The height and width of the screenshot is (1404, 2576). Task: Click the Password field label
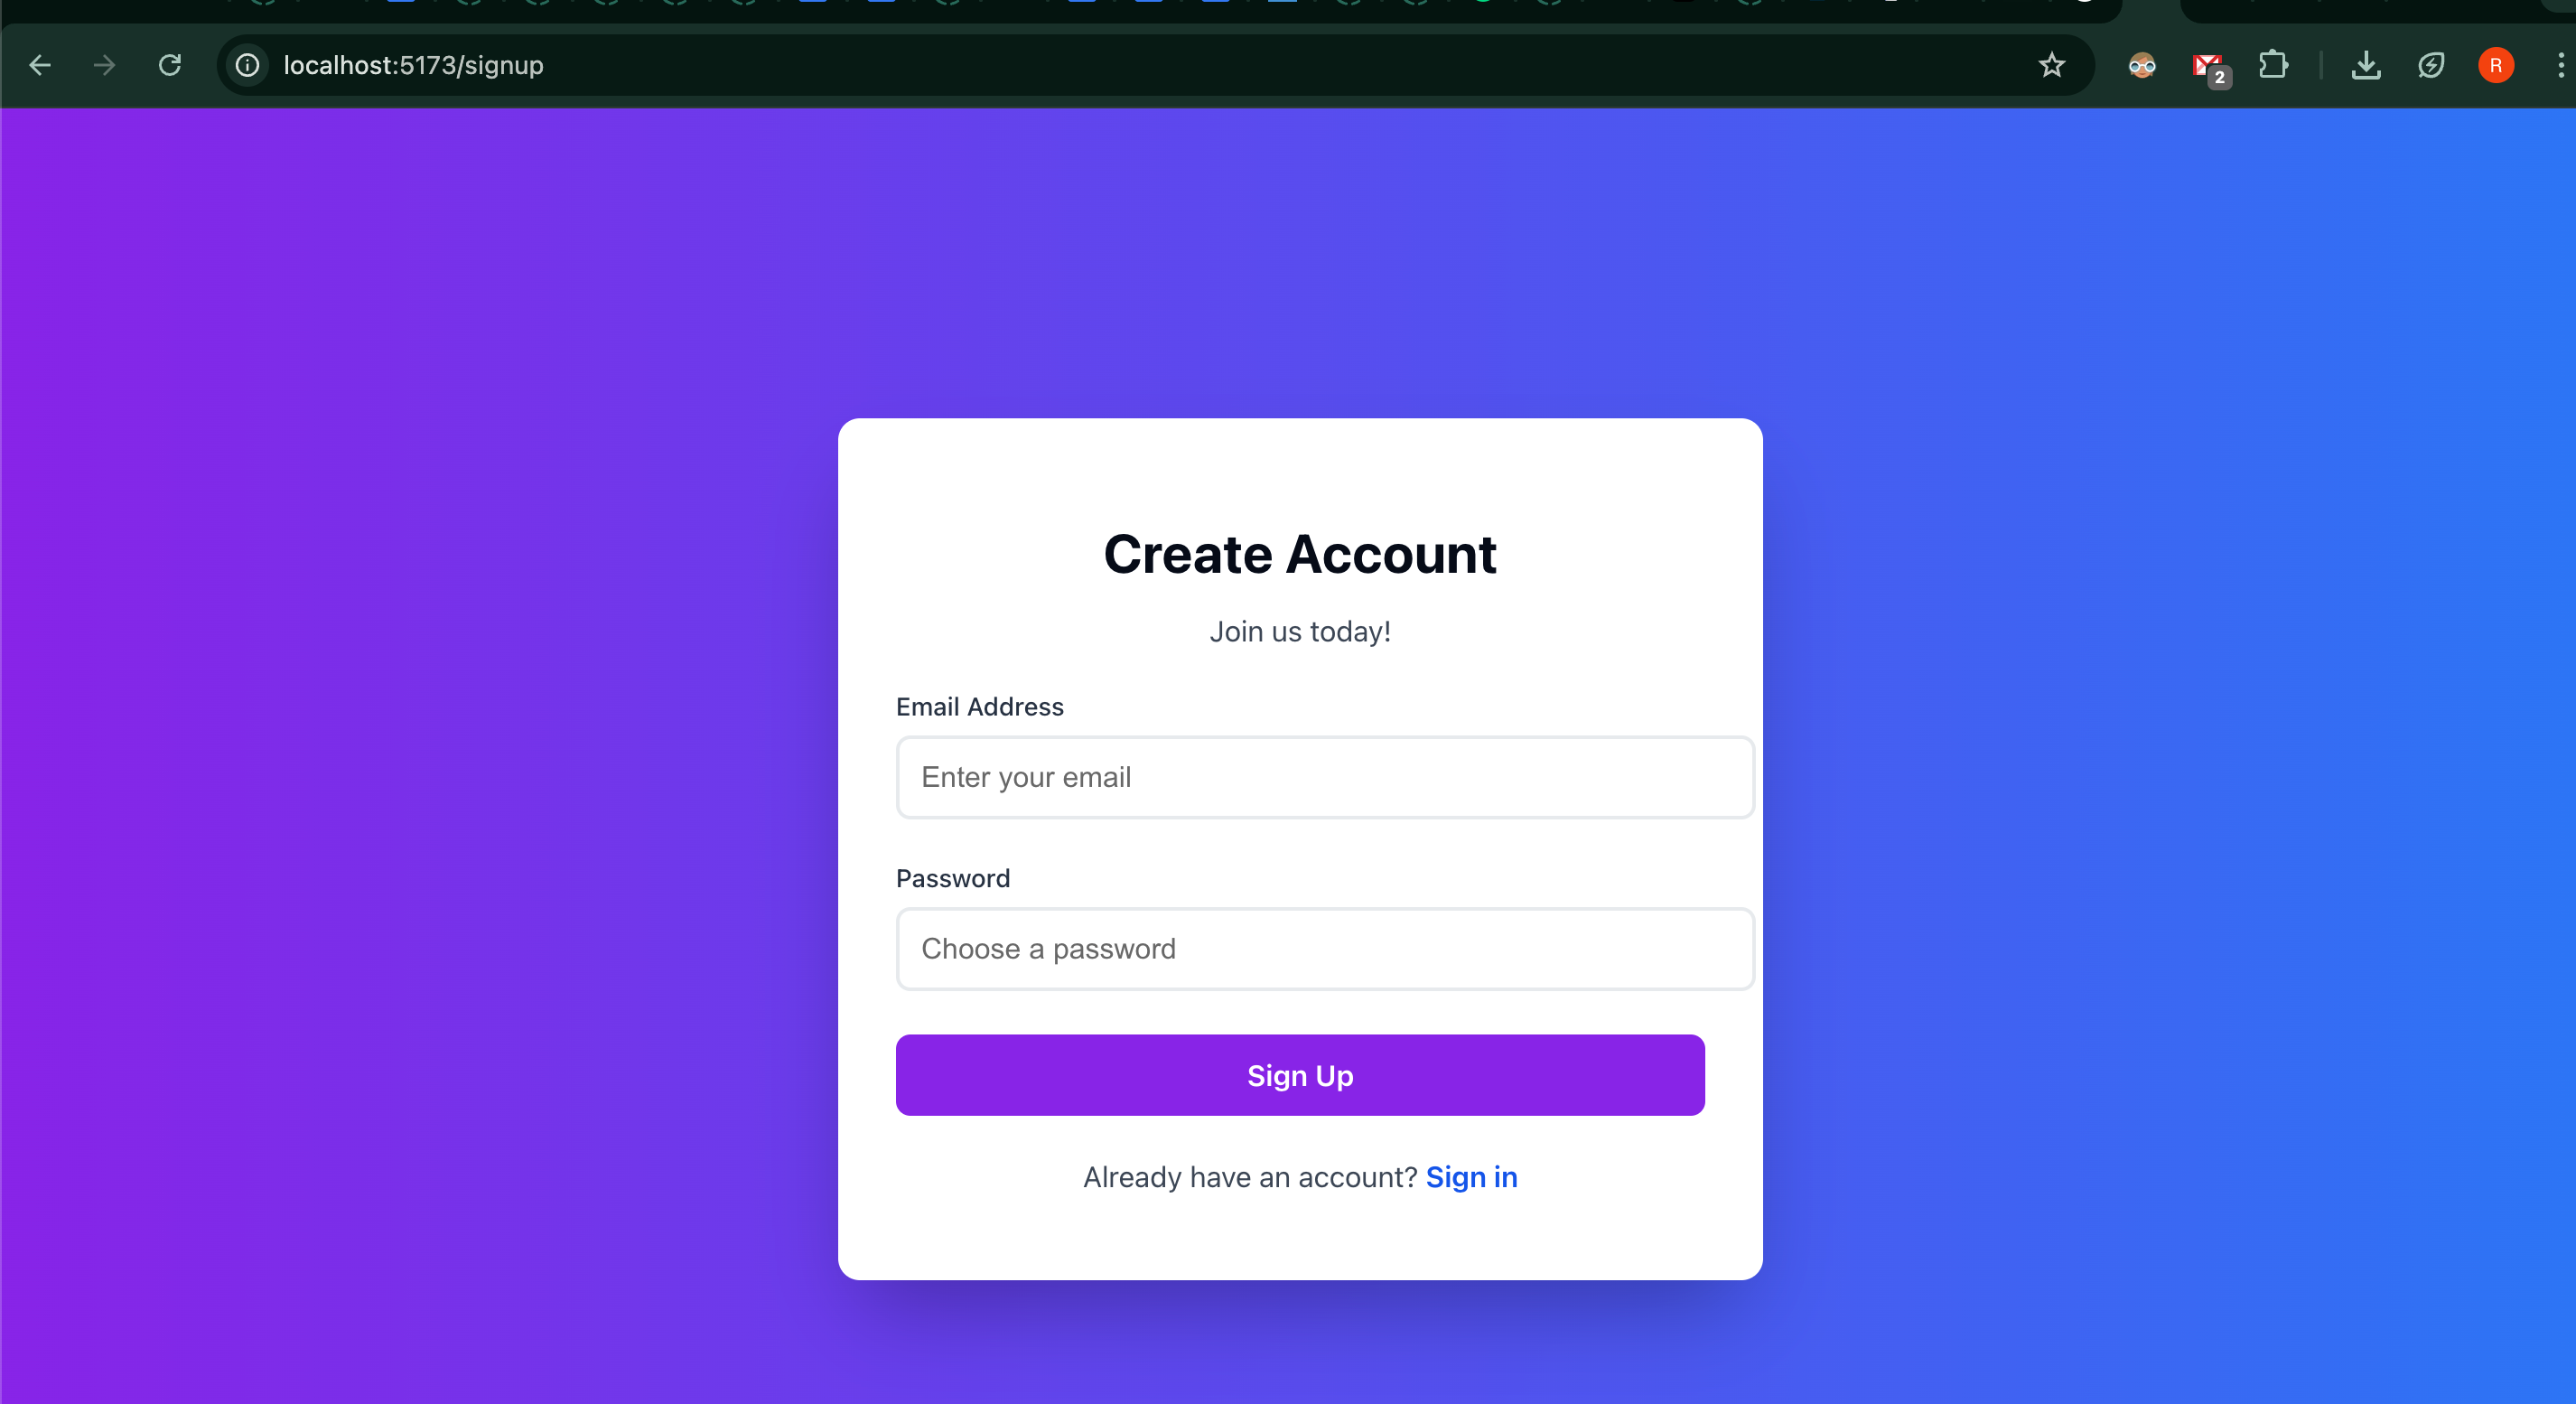tap(953, 879)
